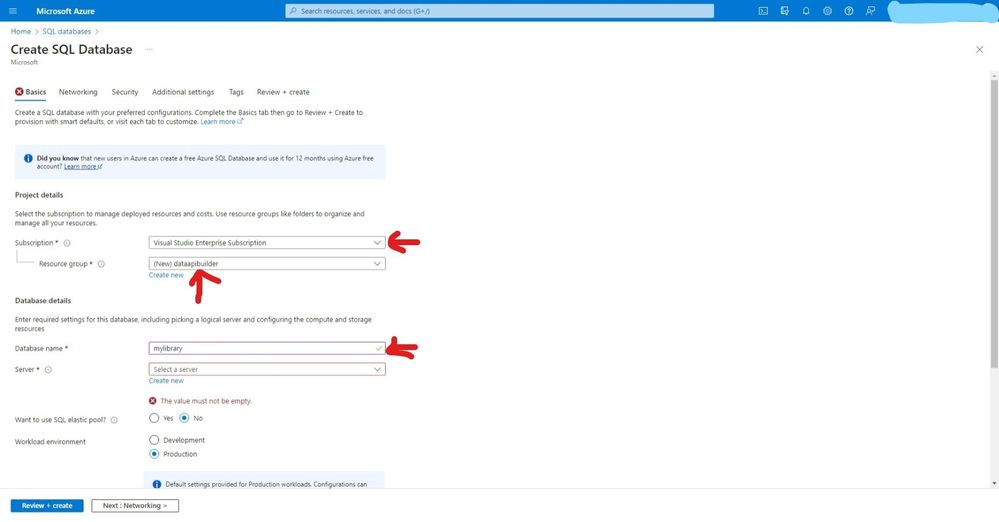Choose Production workload environment
Screen dimensions: 999x522
154,454
